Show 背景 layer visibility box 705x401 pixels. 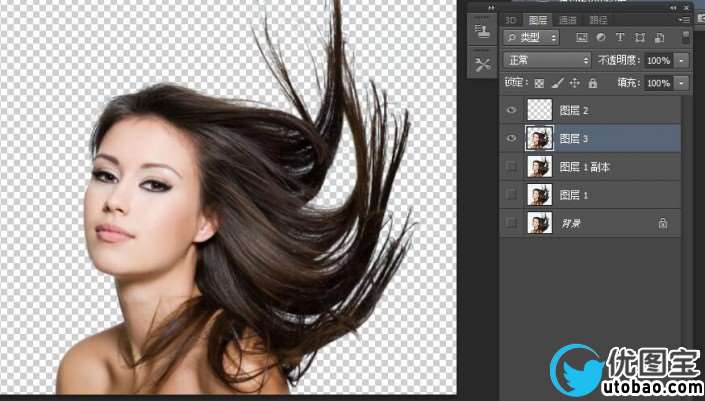[x=512, y=223]
